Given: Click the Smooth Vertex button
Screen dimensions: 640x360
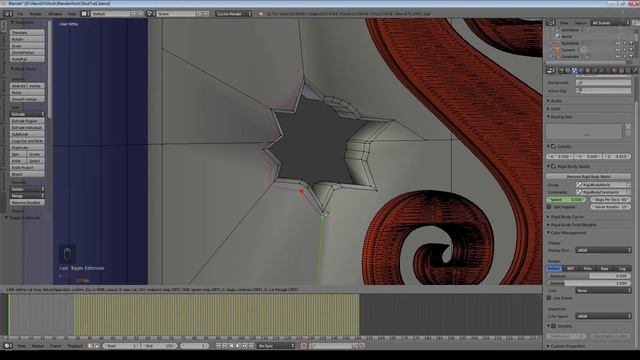Looking at the screenshot, I should pos(27,99).
